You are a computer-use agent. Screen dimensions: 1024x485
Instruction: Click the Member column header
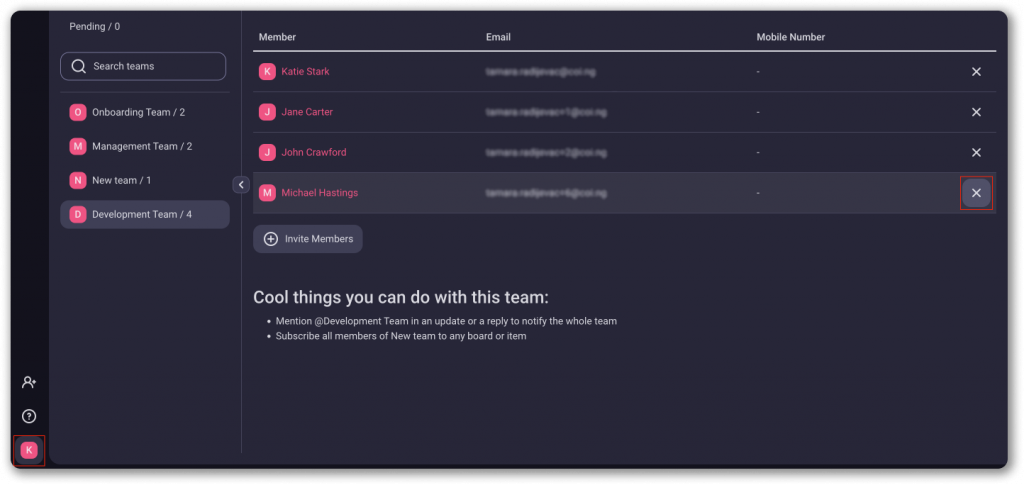click(x=277, y=38)
